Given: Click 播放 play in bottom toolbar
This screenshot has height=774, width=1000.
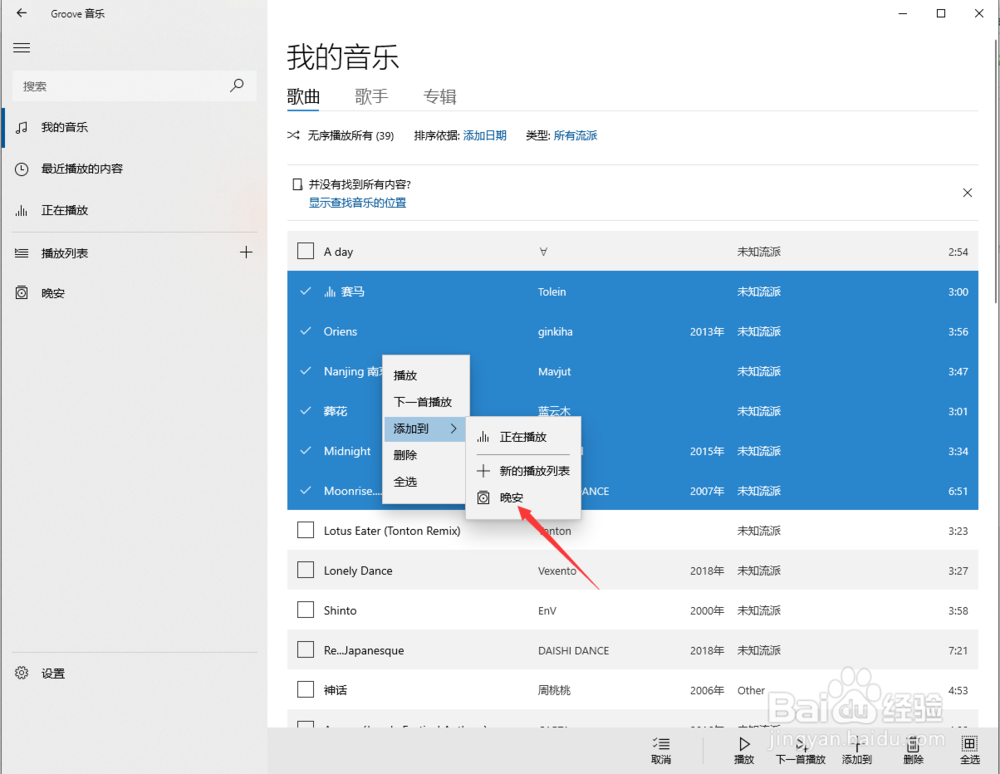Looking at the screenshot, I should coord(744,750).
